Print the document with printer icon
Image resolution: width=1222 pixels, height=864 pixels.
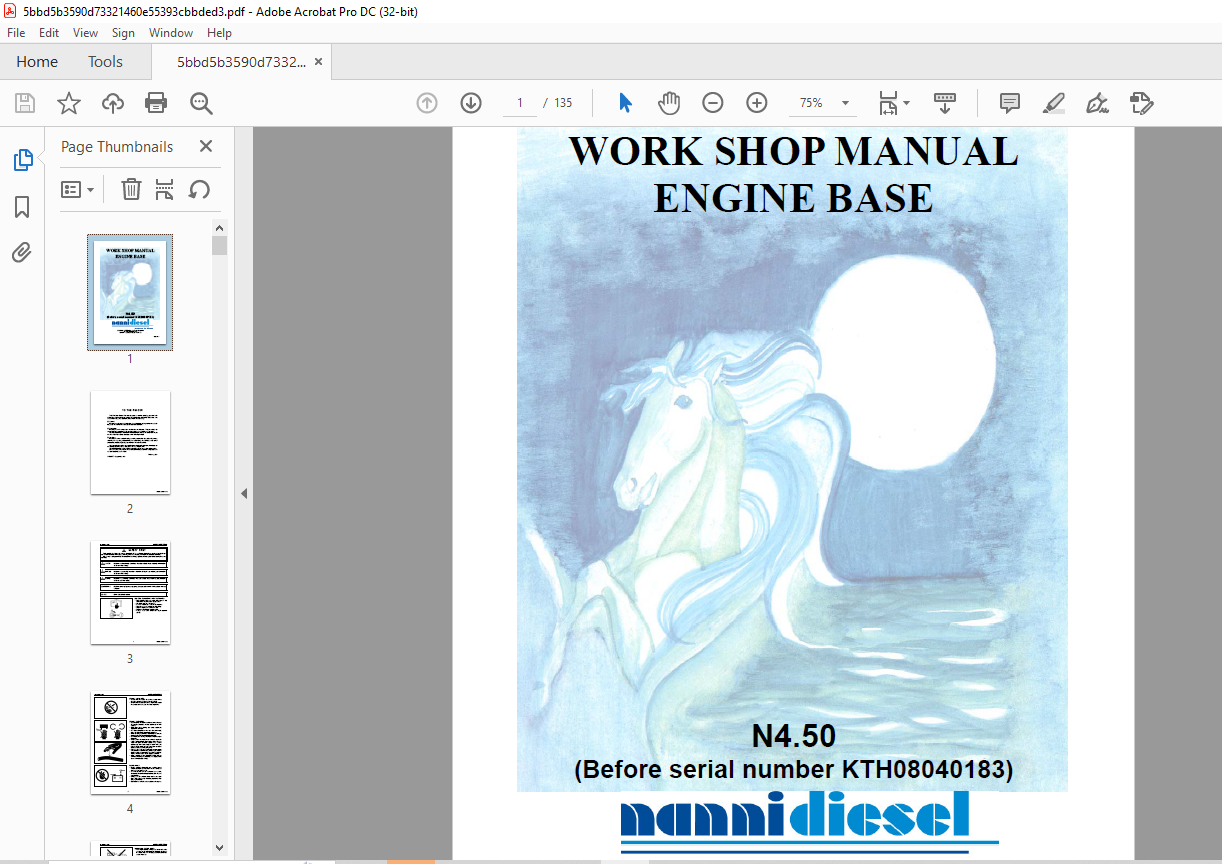point(156,103)
